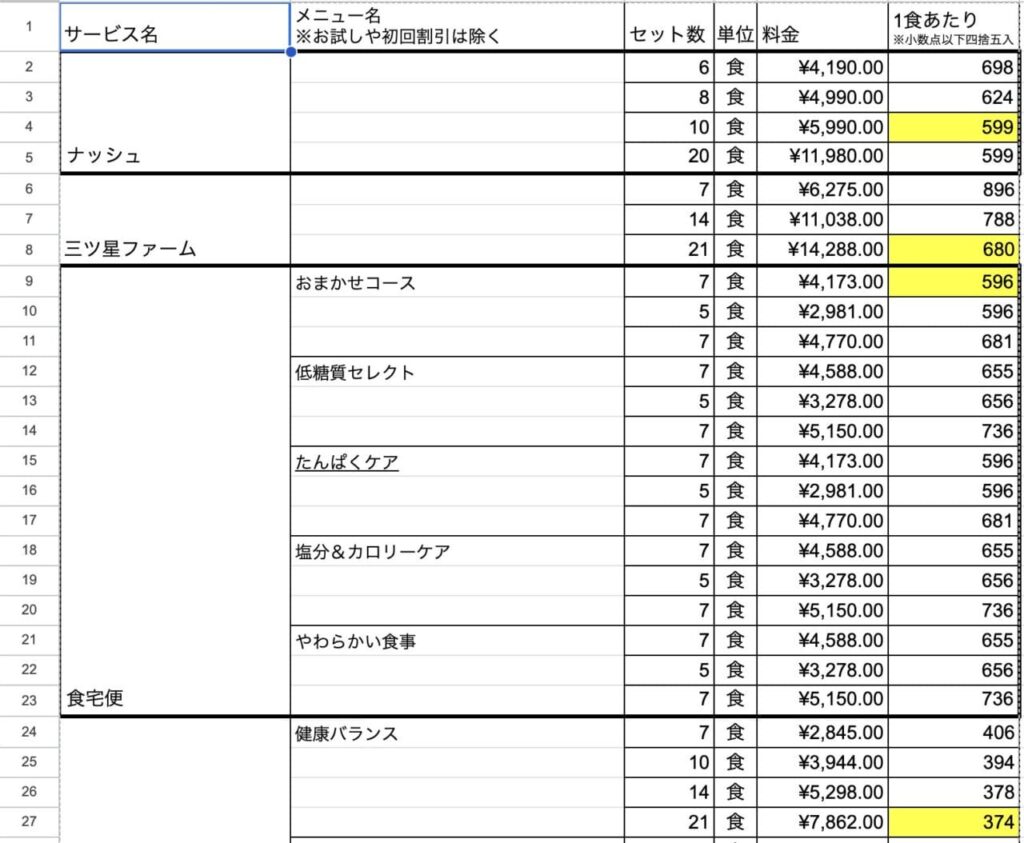This screenshot has height=843, width=1024.
Task: Click the ¥11,980.00 price cell
Action: click(820, 156)
